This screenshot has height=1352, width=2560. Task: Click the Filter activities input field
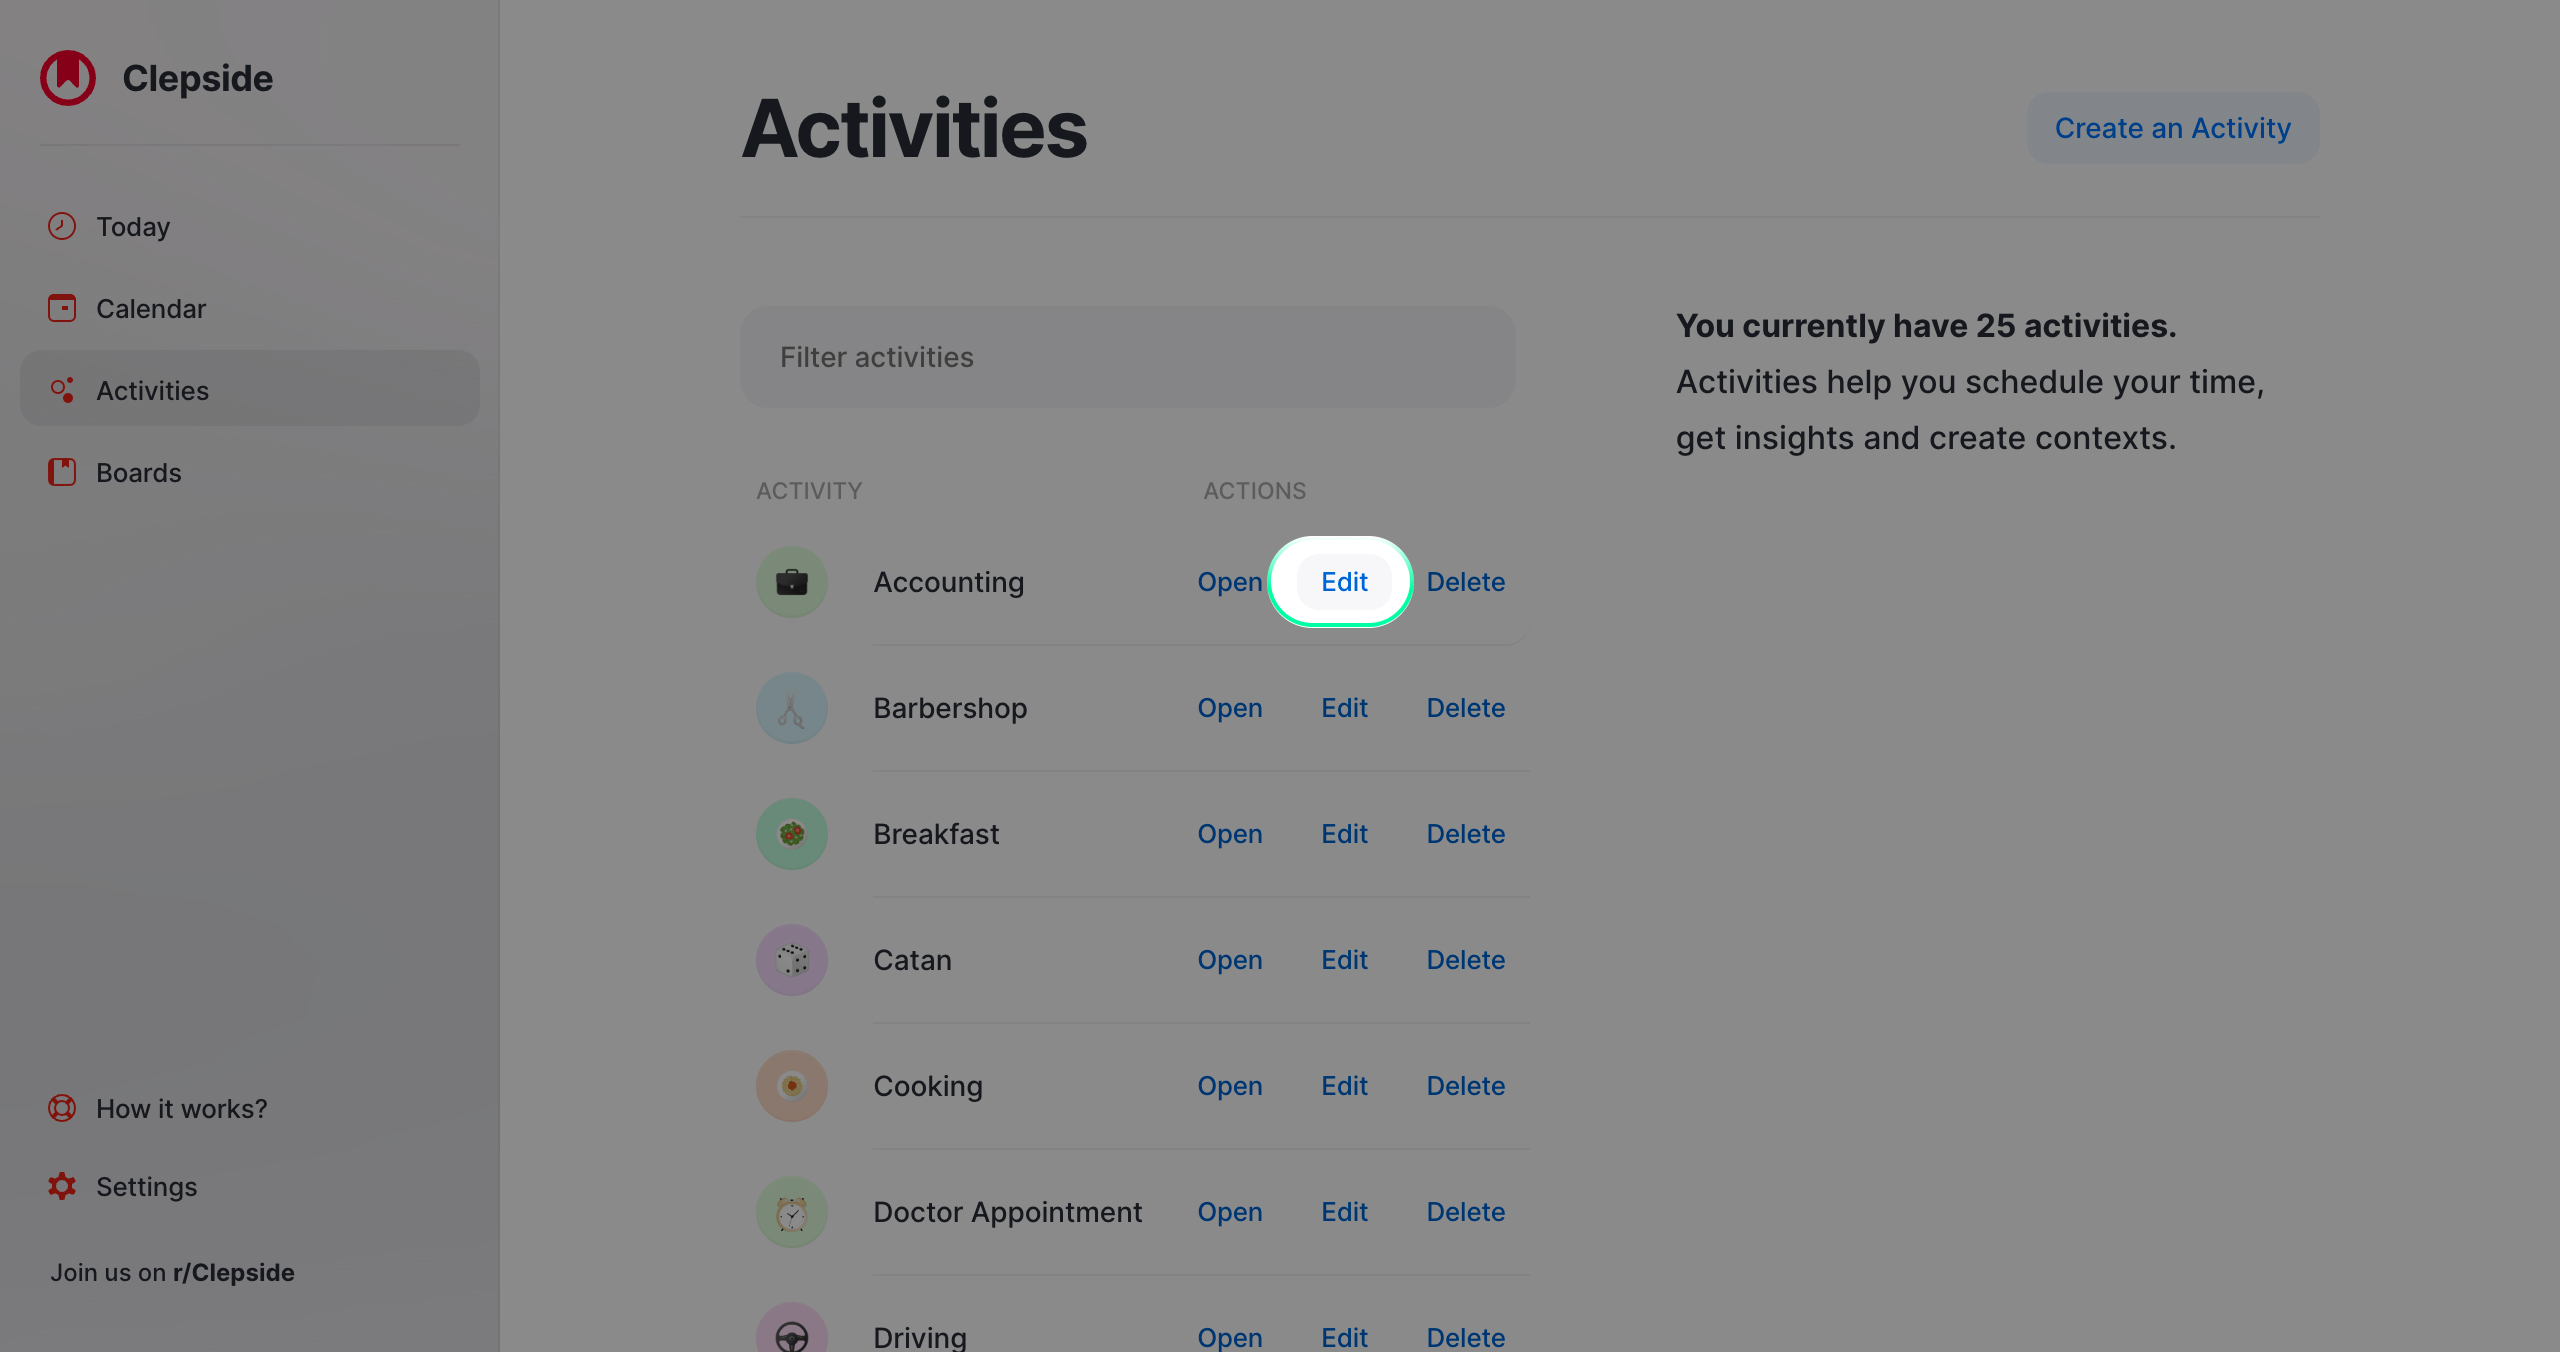point(1127,357)
